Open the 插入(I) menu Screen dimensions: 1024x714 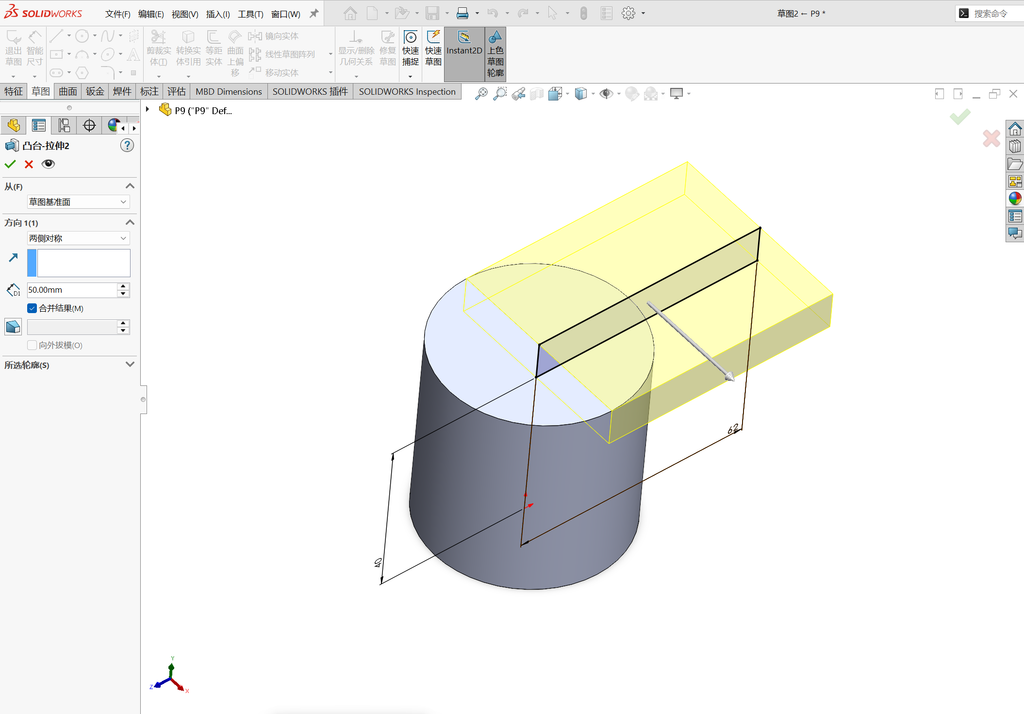[x=218, y=14]
